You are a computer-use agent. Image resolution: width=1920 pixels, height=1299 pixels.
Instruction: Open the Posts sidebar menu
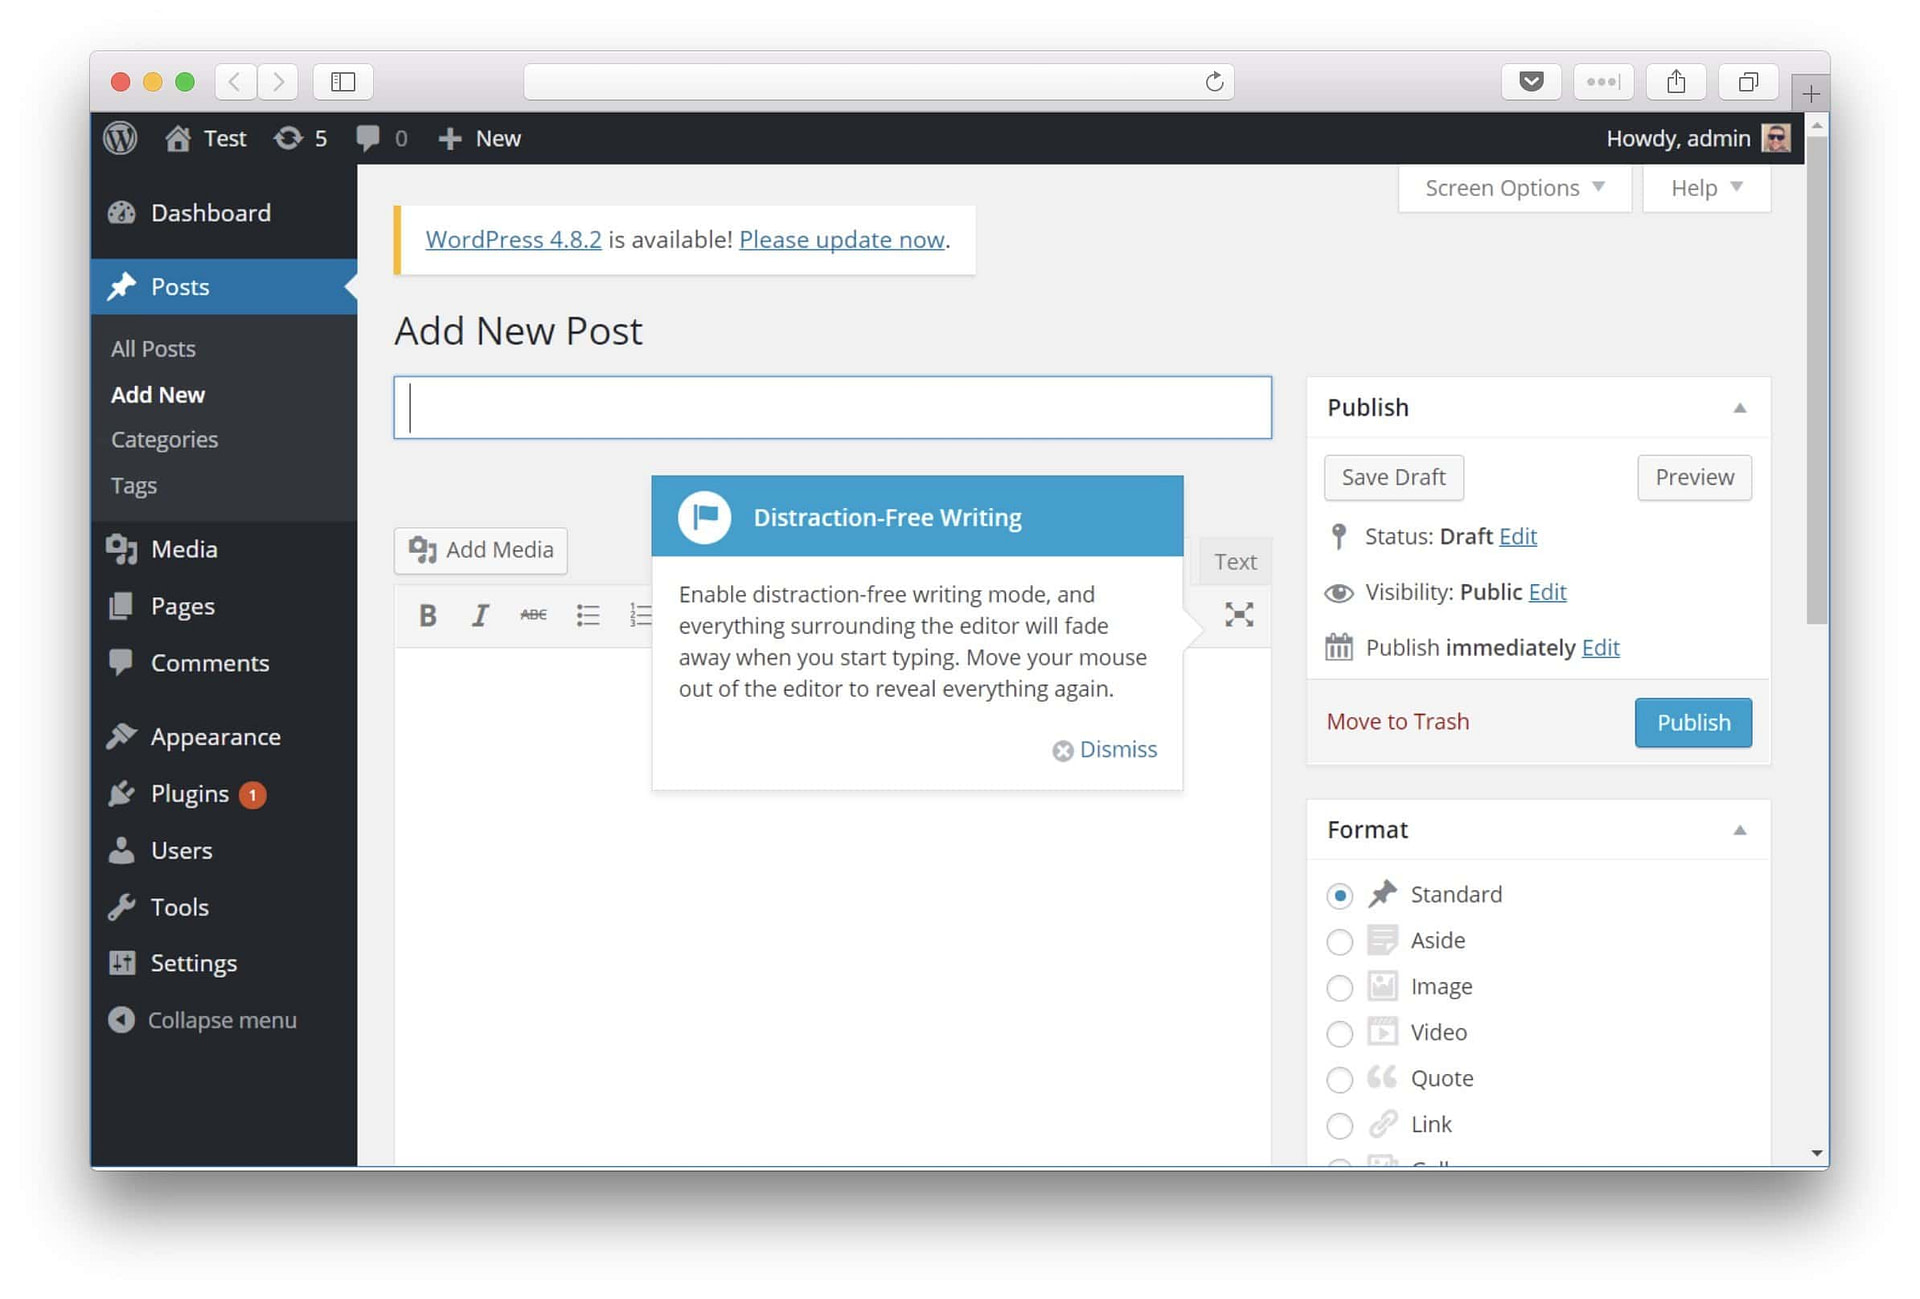224,287
